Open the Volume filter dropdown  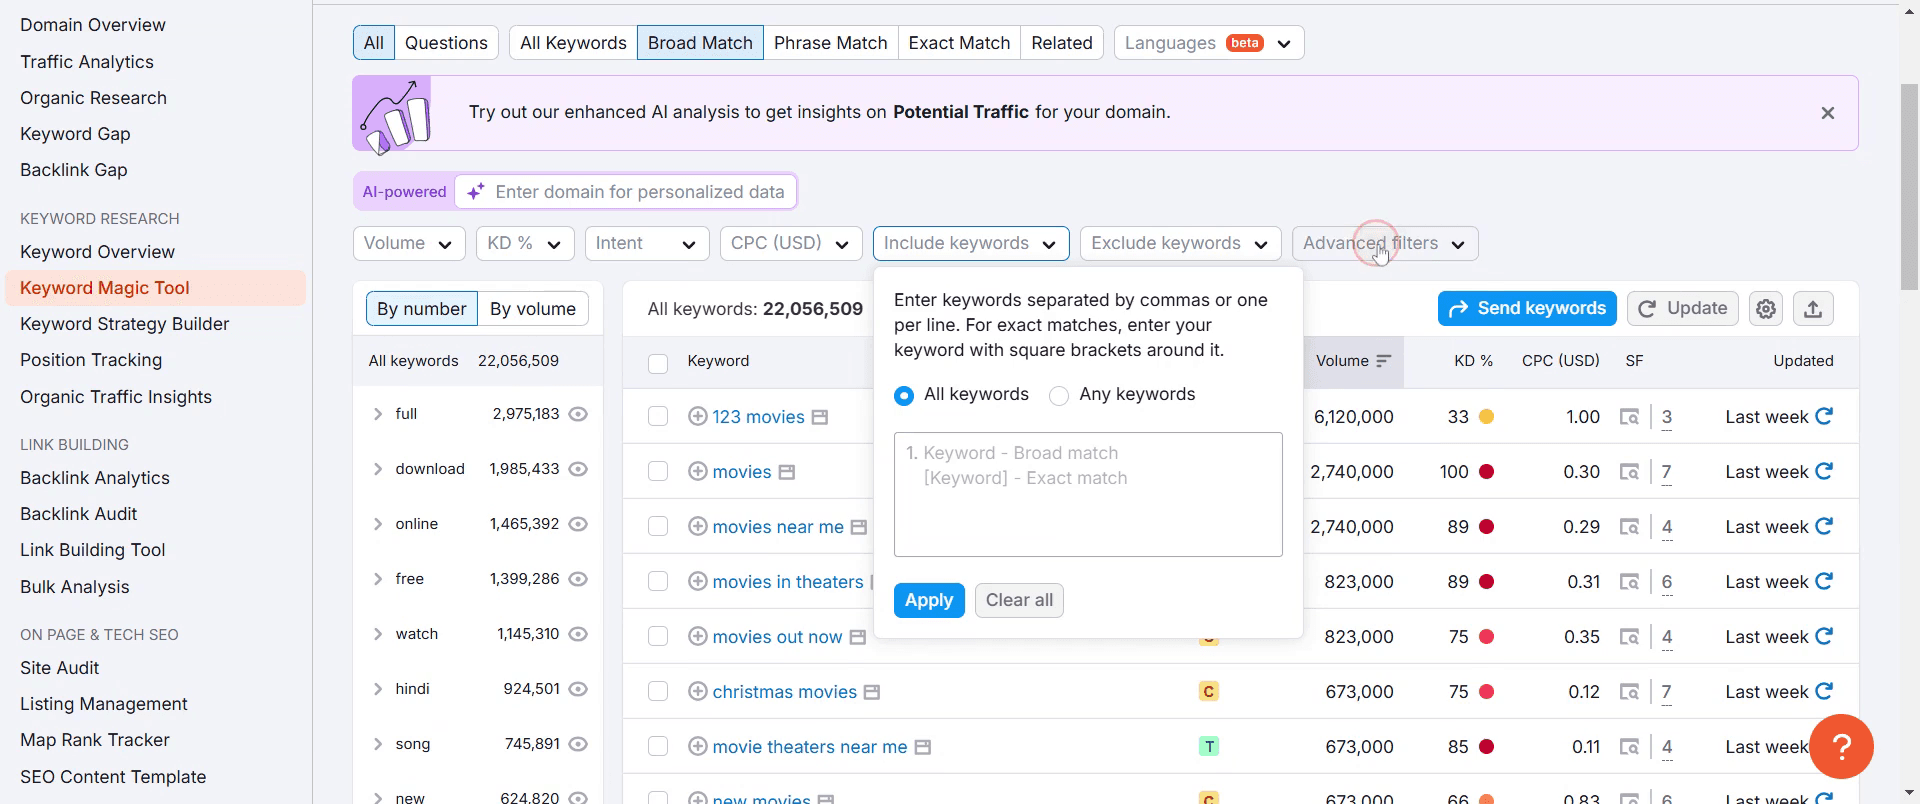pyautogui.click(x=409, y=243)
